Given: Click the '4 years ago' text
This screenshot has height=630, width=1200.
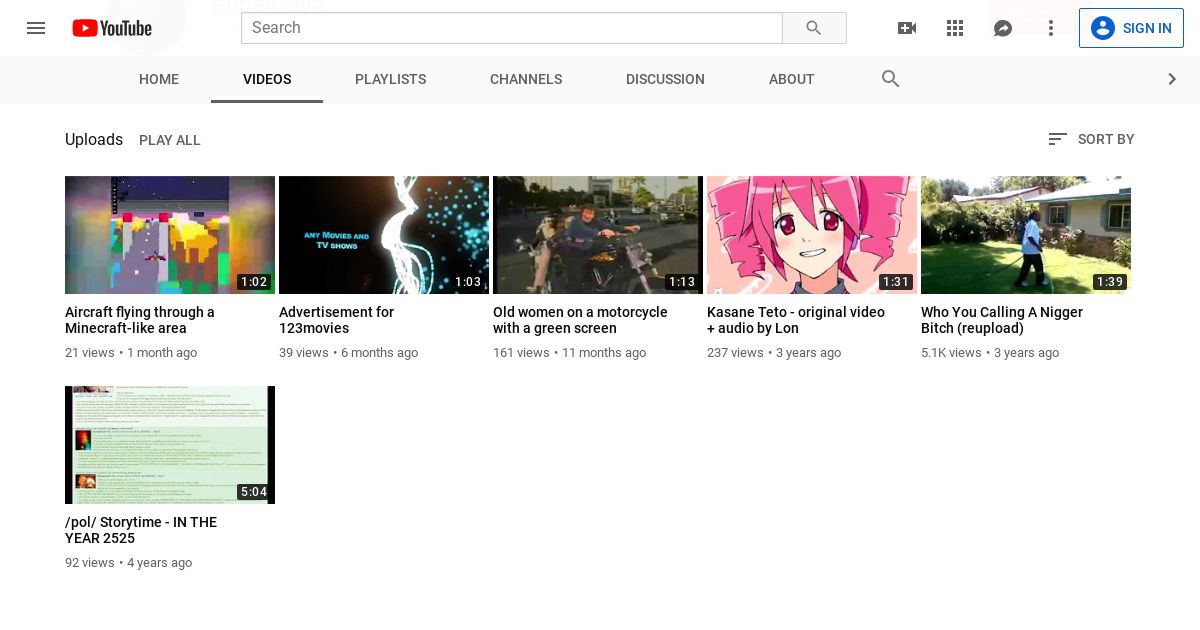Looking at the screenshot, I should [160, 563].
